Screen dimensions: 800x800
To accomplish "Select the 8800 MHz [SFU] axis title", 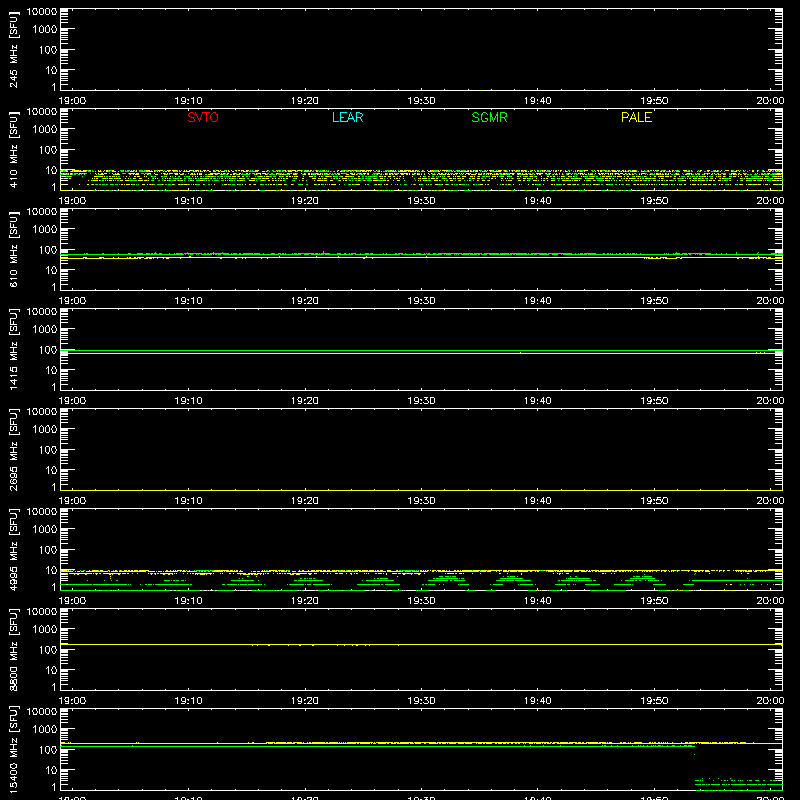I will tap(14, 649).
